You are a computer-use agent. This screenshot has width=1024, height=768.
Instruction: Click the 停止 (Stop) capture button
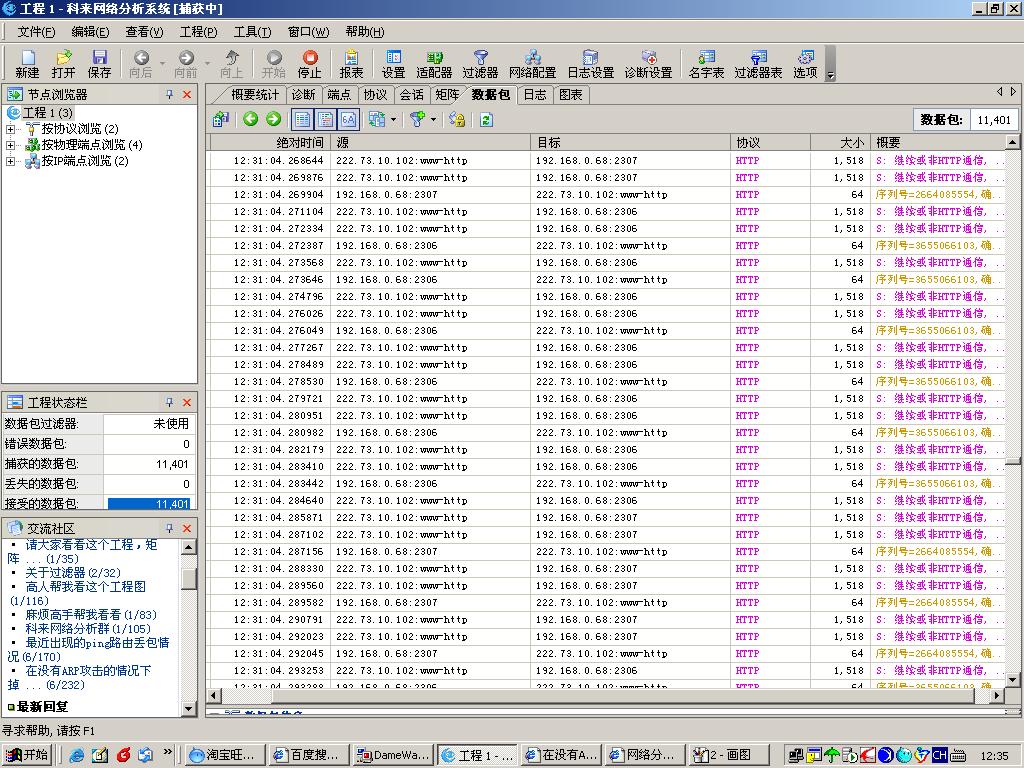click(310, 64)
